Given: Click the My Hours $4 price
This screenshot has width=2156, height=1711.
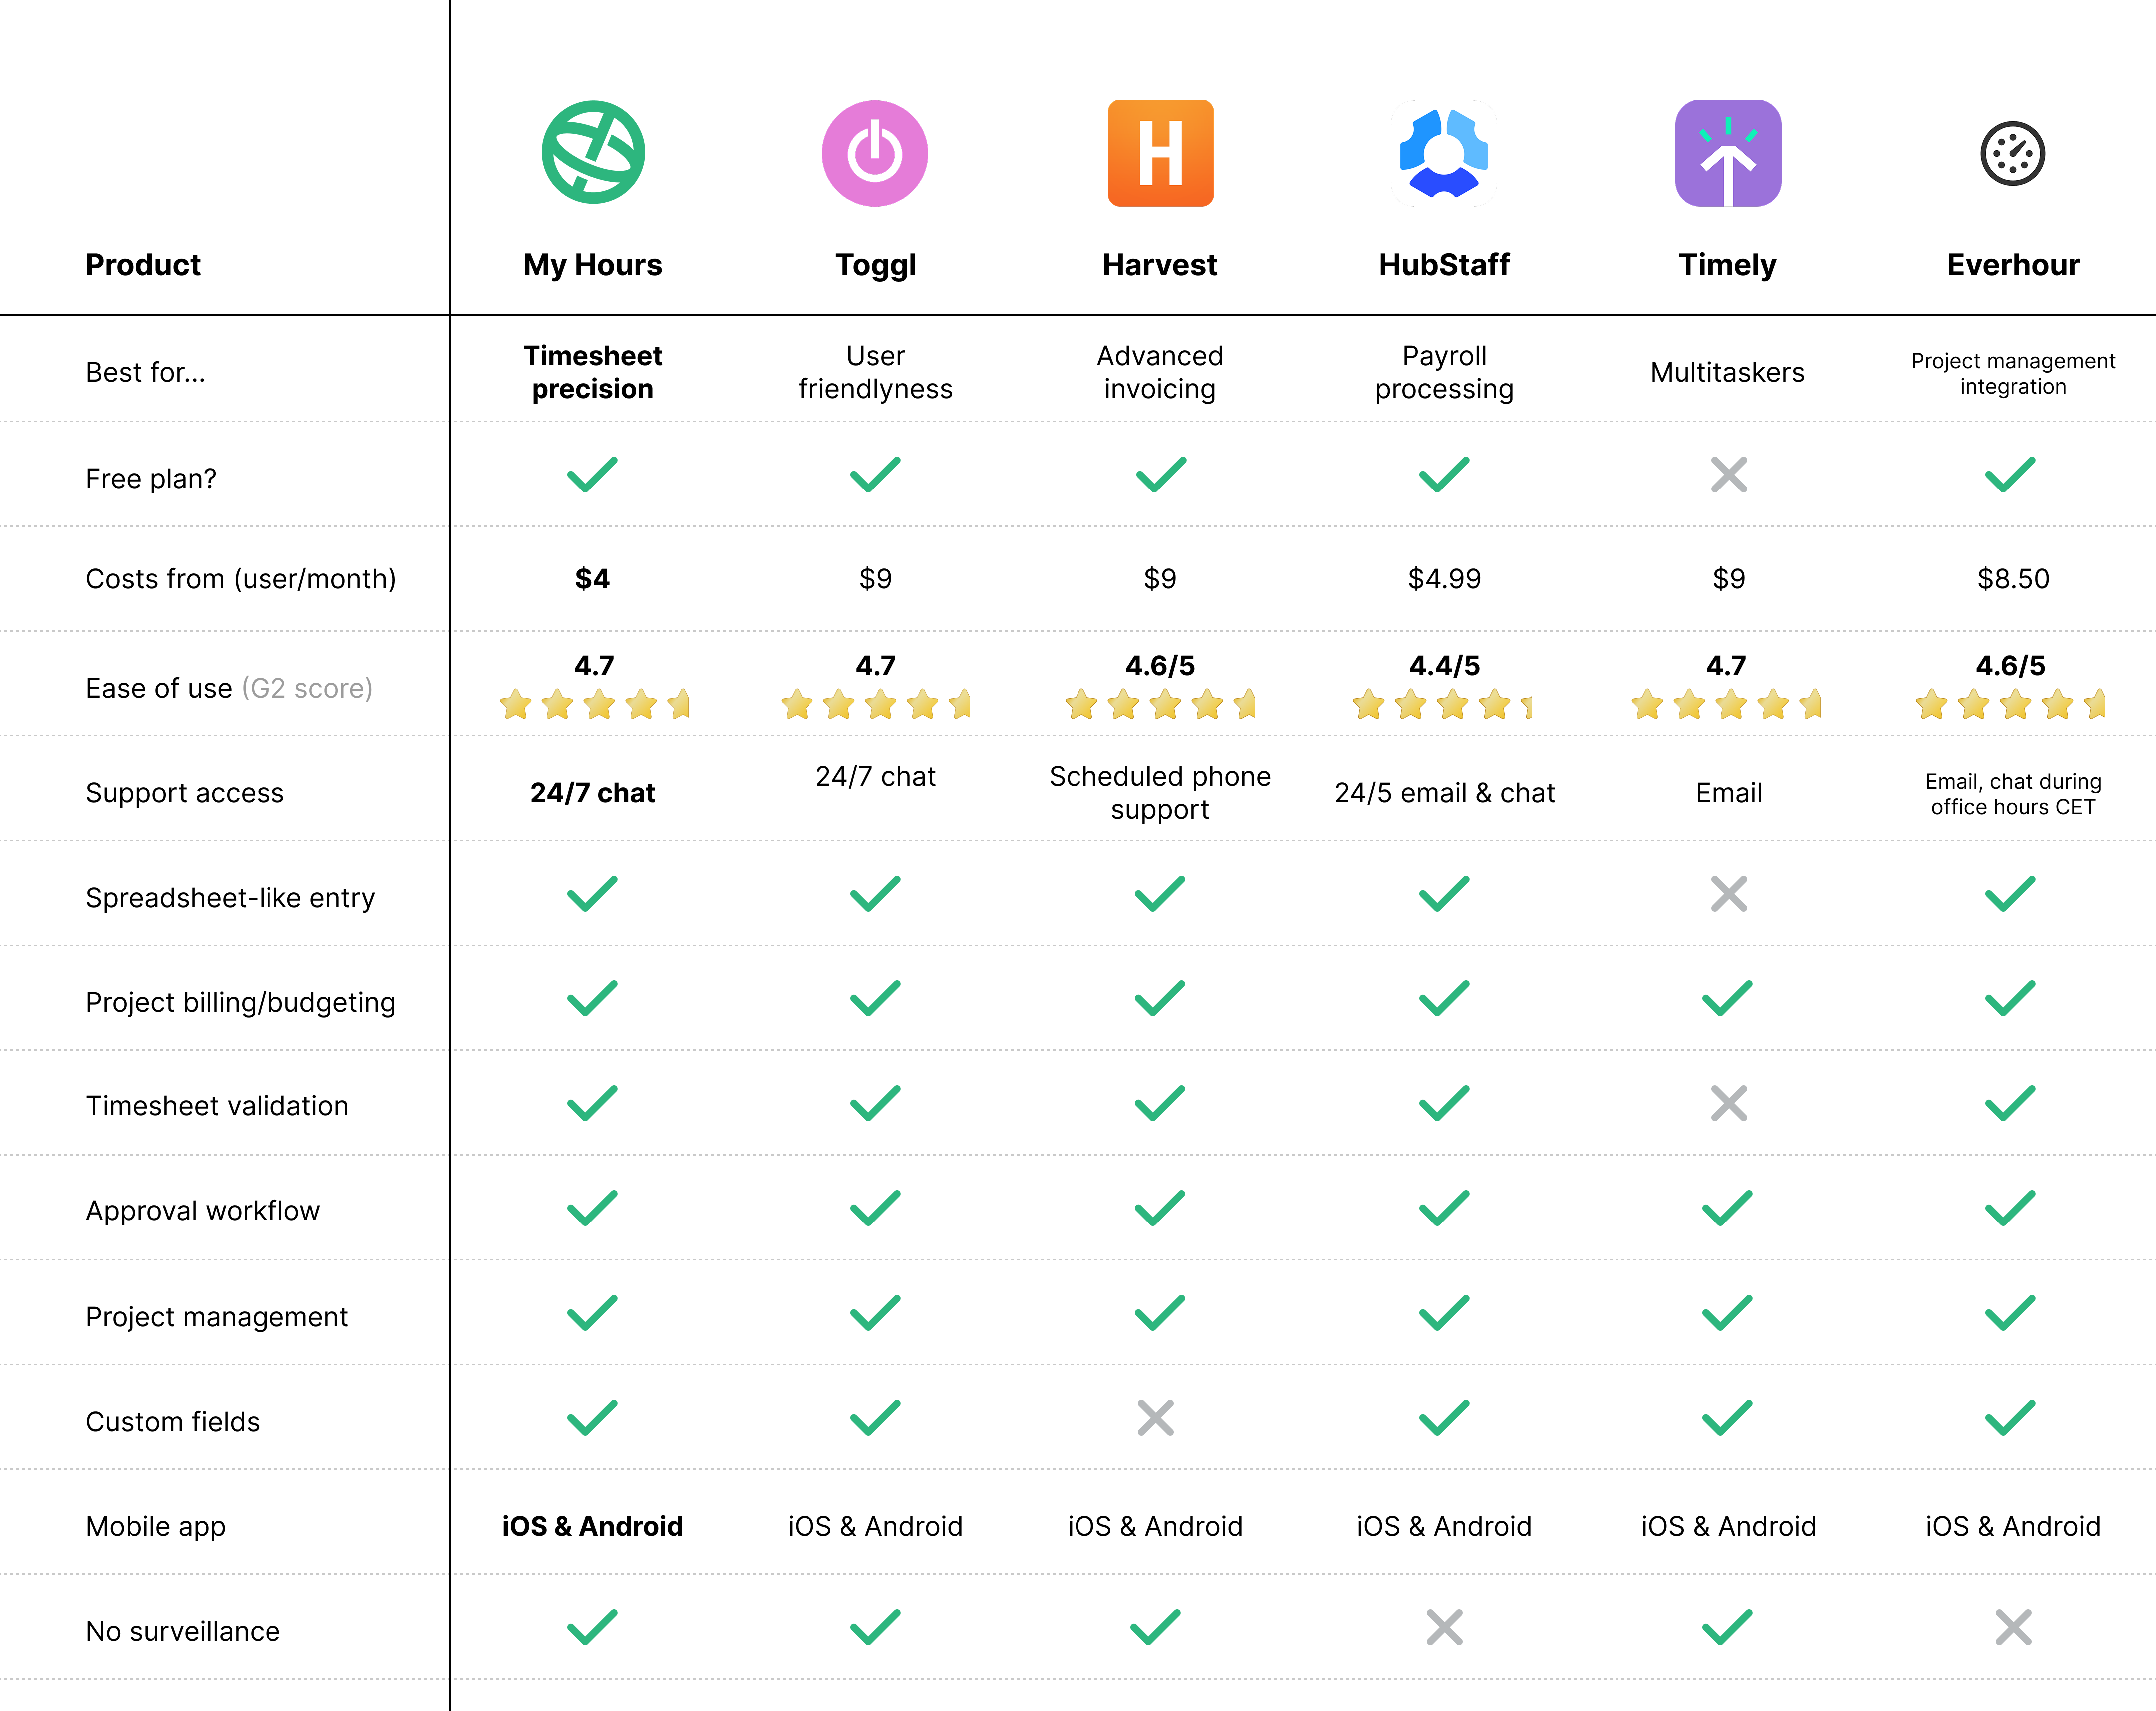Looking at the screenshot, I should coord(592,578).
